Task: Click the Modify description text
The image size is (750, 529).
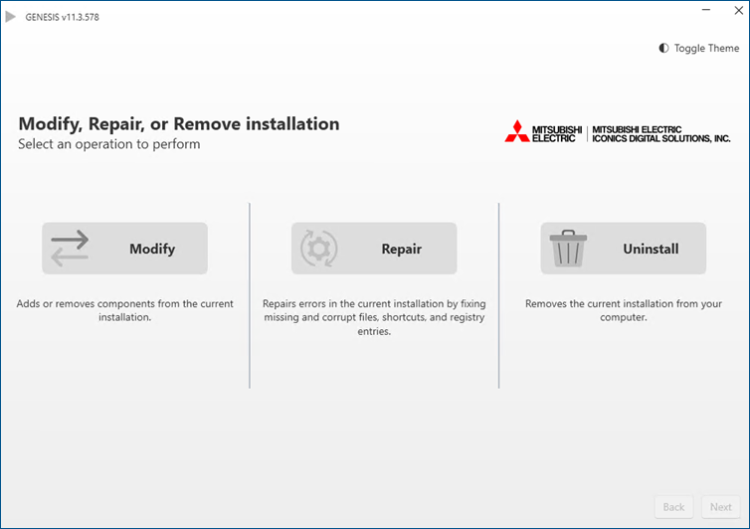Action: (125, 310)
